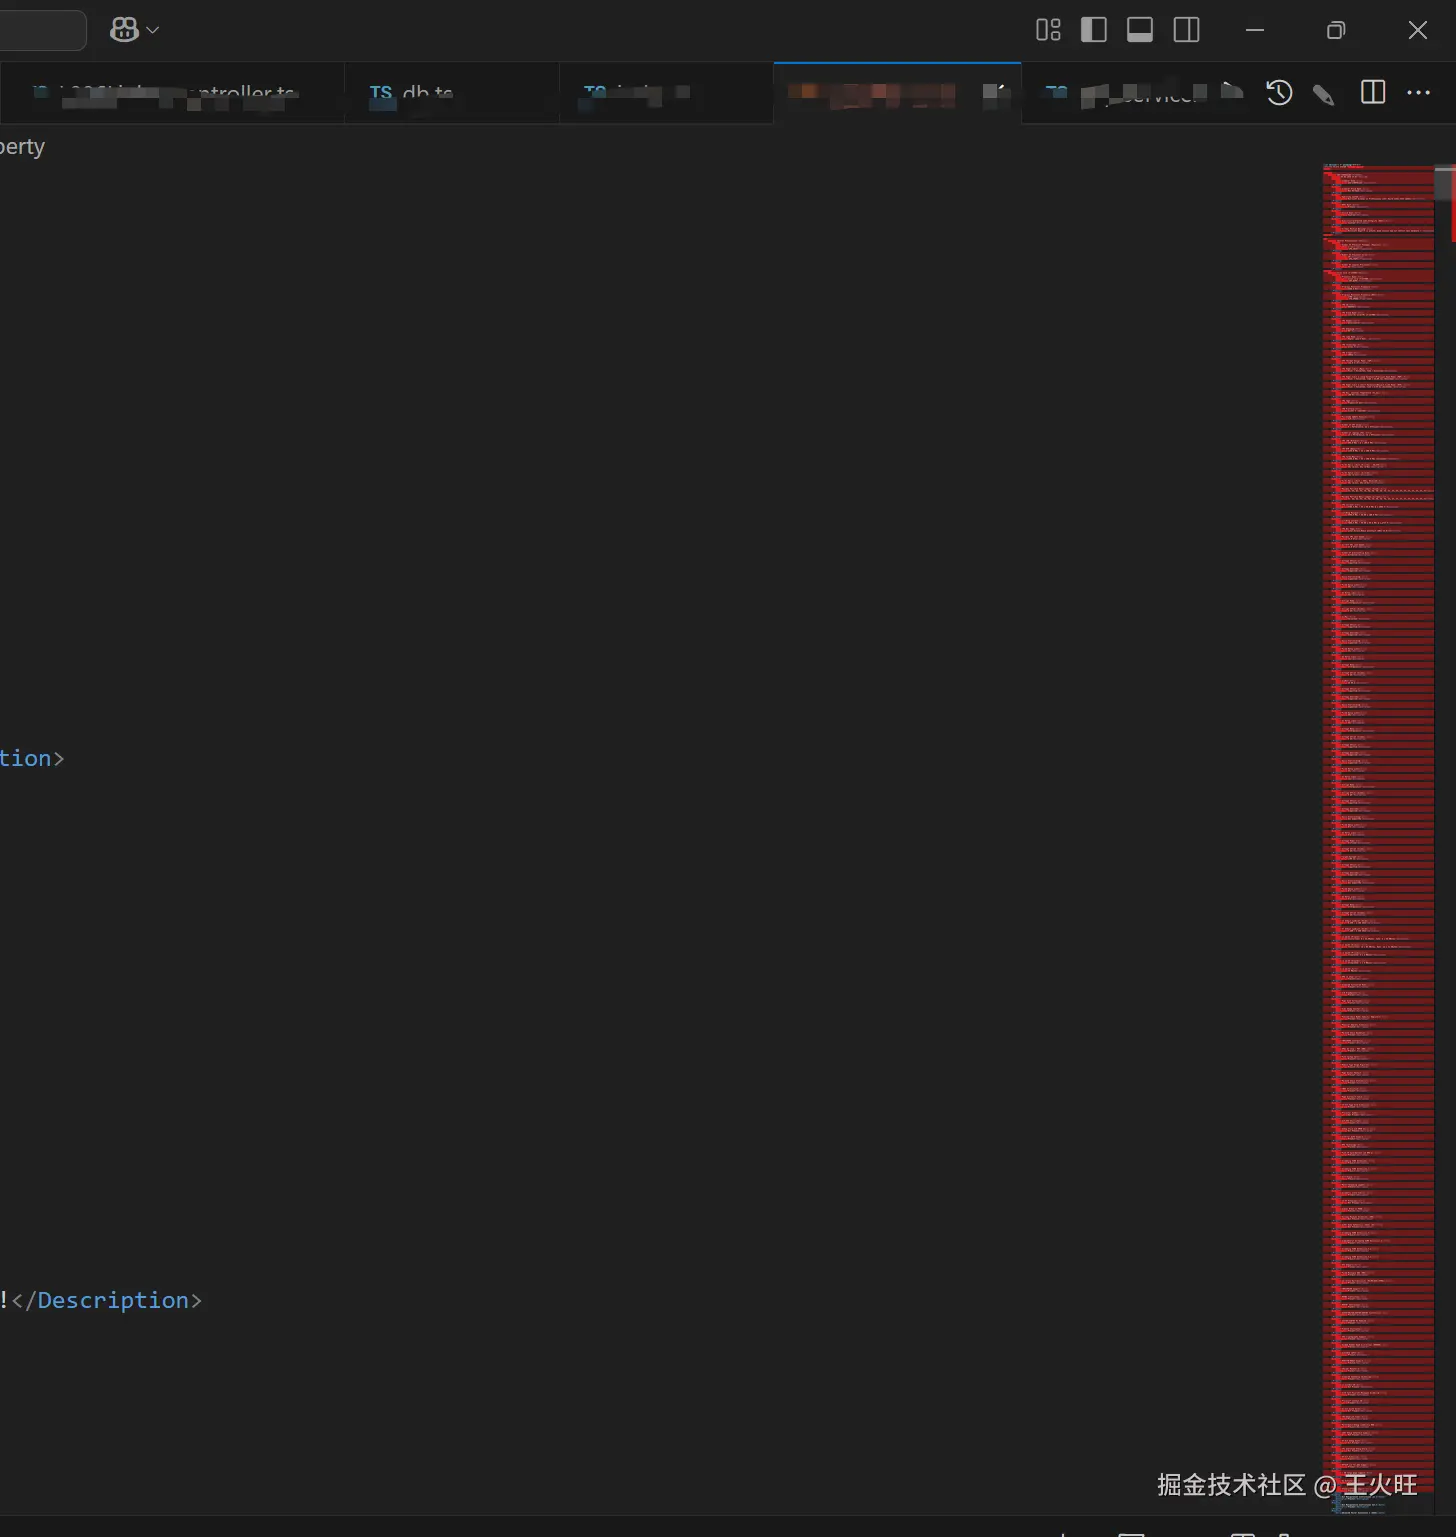The width and height of the screenshot is (1456, 1537).
Task: Expand the Copilot dropdown chevron
Action: click(x=153, y=30)
